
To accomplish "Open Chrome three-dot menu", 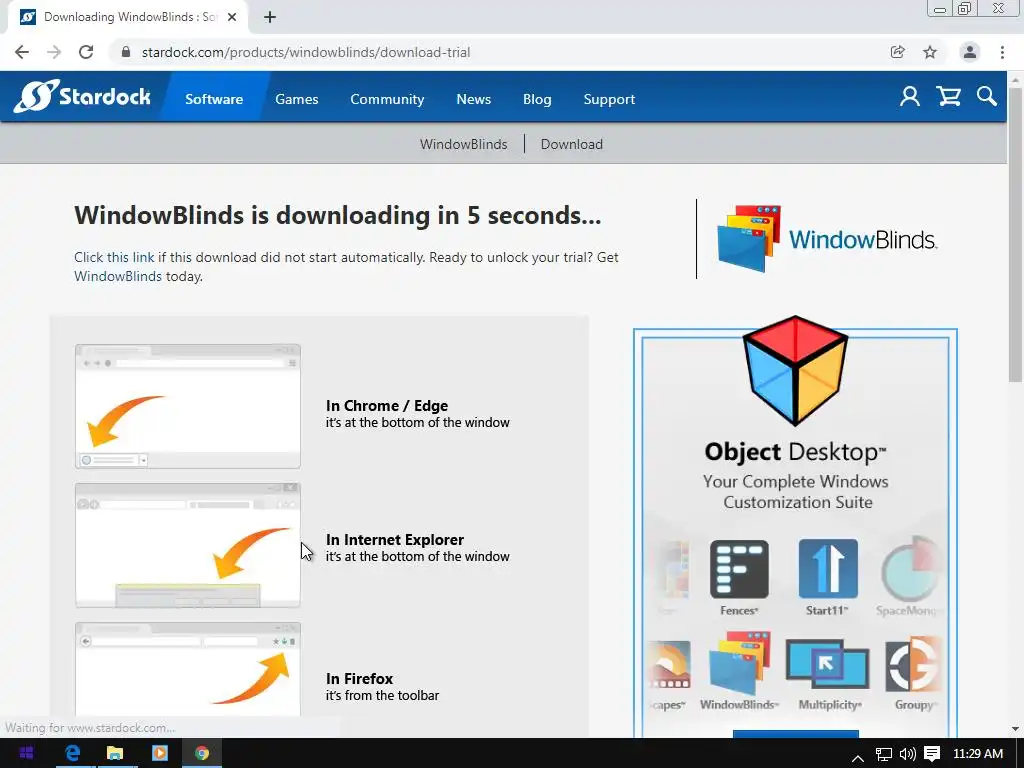I will [1002, 52].
